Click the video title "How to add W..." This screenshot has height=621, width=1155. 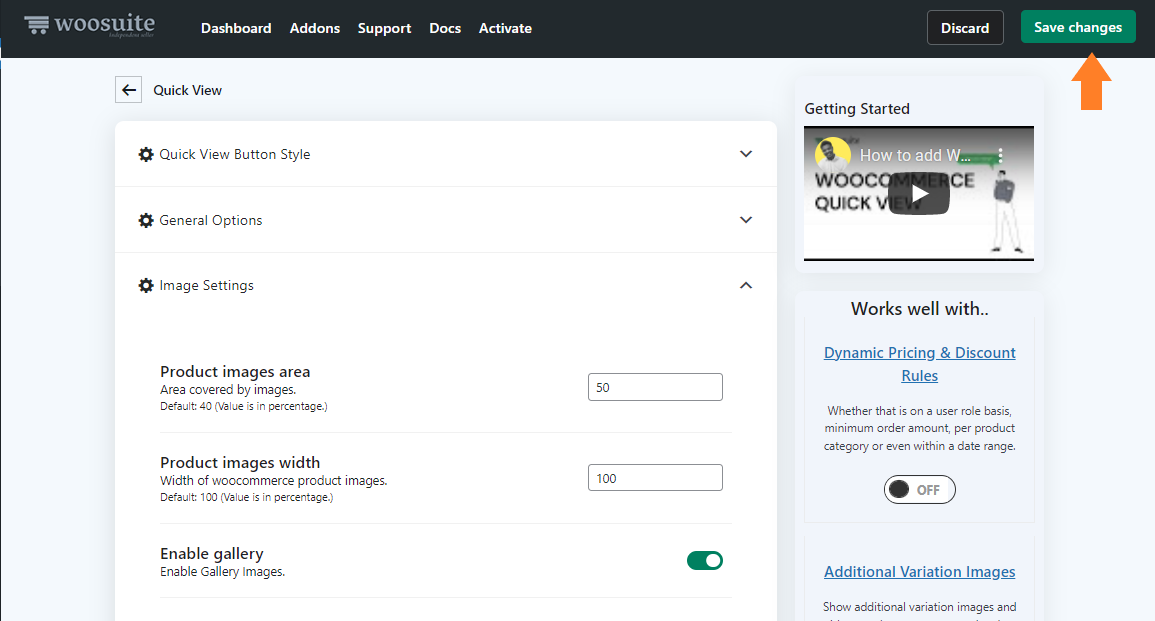pos(916,155)
